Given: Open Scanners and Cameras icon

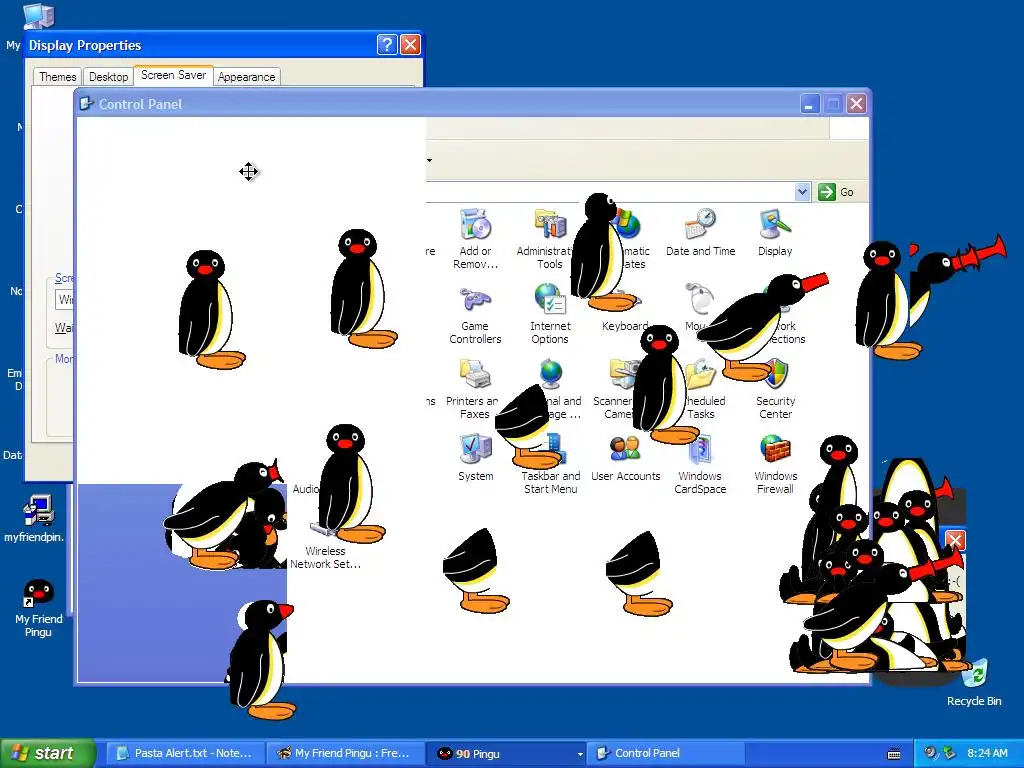Looking at the screenshot, I should pyautogui.click(x=621, y=375).
